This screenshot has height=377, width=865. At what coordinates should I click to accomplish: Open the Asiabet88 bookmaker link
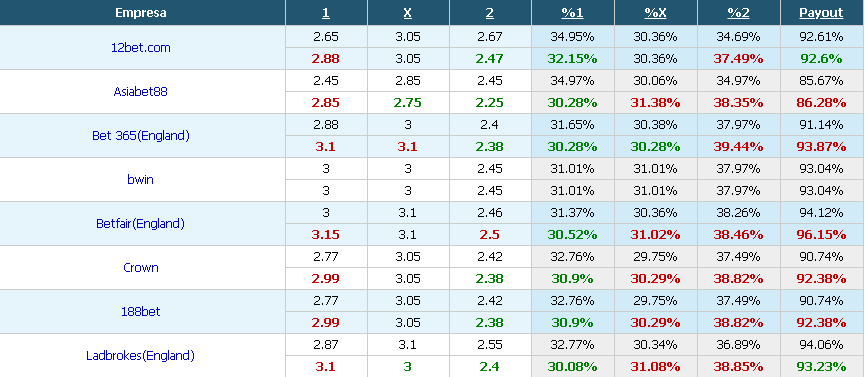pyautogui.click(x=141, y=92)
